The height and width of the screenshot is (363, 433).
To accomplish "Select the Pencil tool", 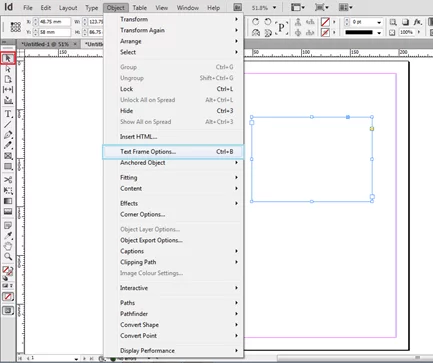I will pyautogui.click(x=8, y=145).
